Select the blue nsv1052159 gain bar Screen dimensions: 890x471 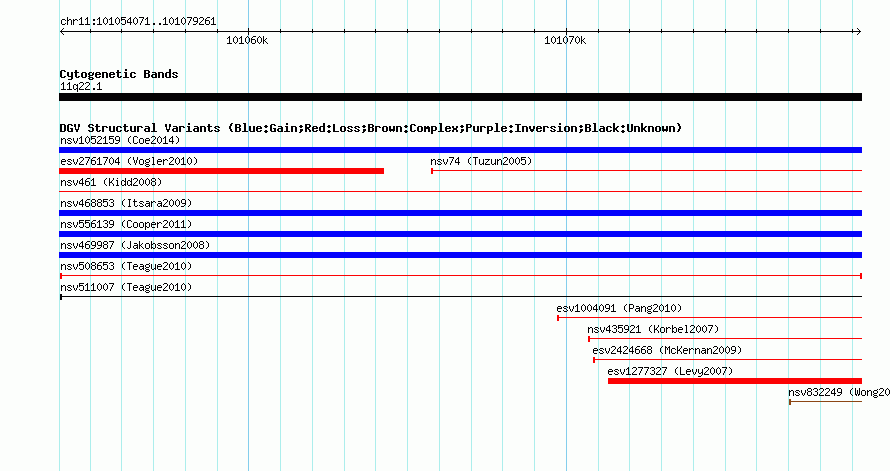coord(460,150)
